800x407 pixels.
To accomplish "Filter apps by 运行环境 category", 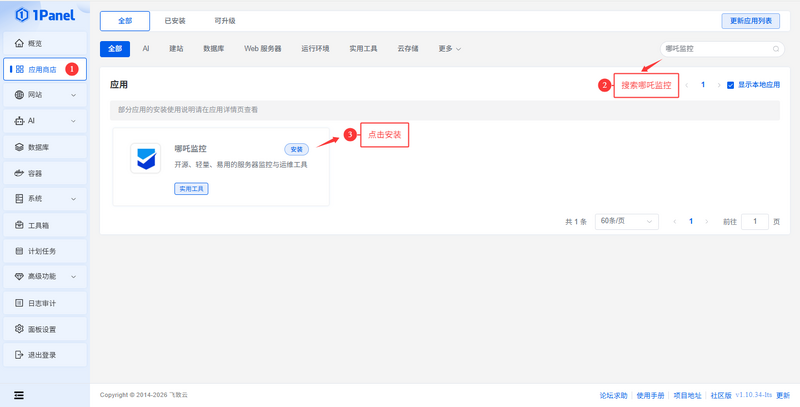I will 315,49.
